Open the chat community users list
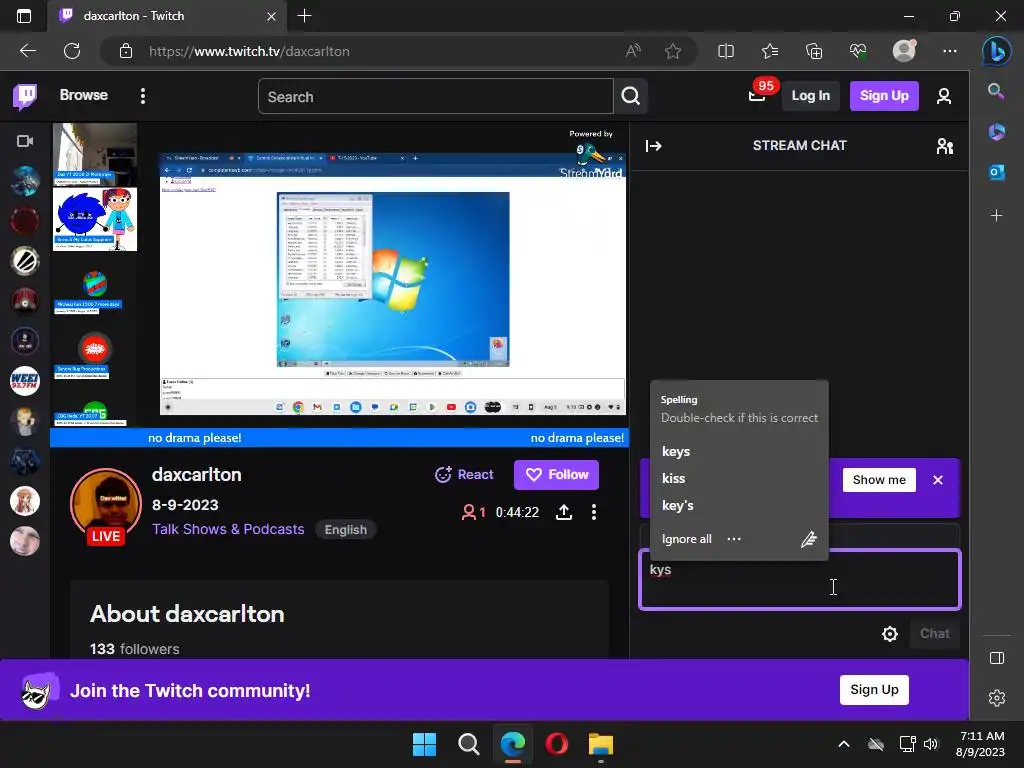The height and width of the screenshot is (768, 1024). coord(944,146)
